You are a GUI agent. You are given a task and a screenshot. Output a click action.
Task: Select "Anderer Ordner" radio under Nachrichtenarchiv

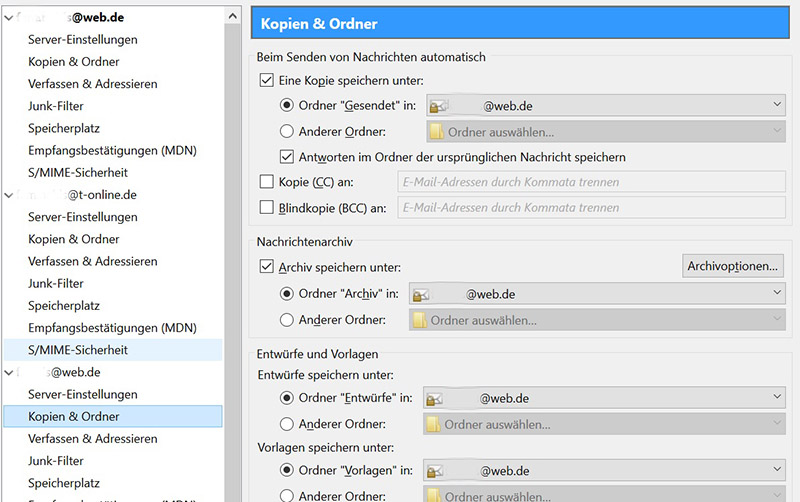[x=287, y=320]
